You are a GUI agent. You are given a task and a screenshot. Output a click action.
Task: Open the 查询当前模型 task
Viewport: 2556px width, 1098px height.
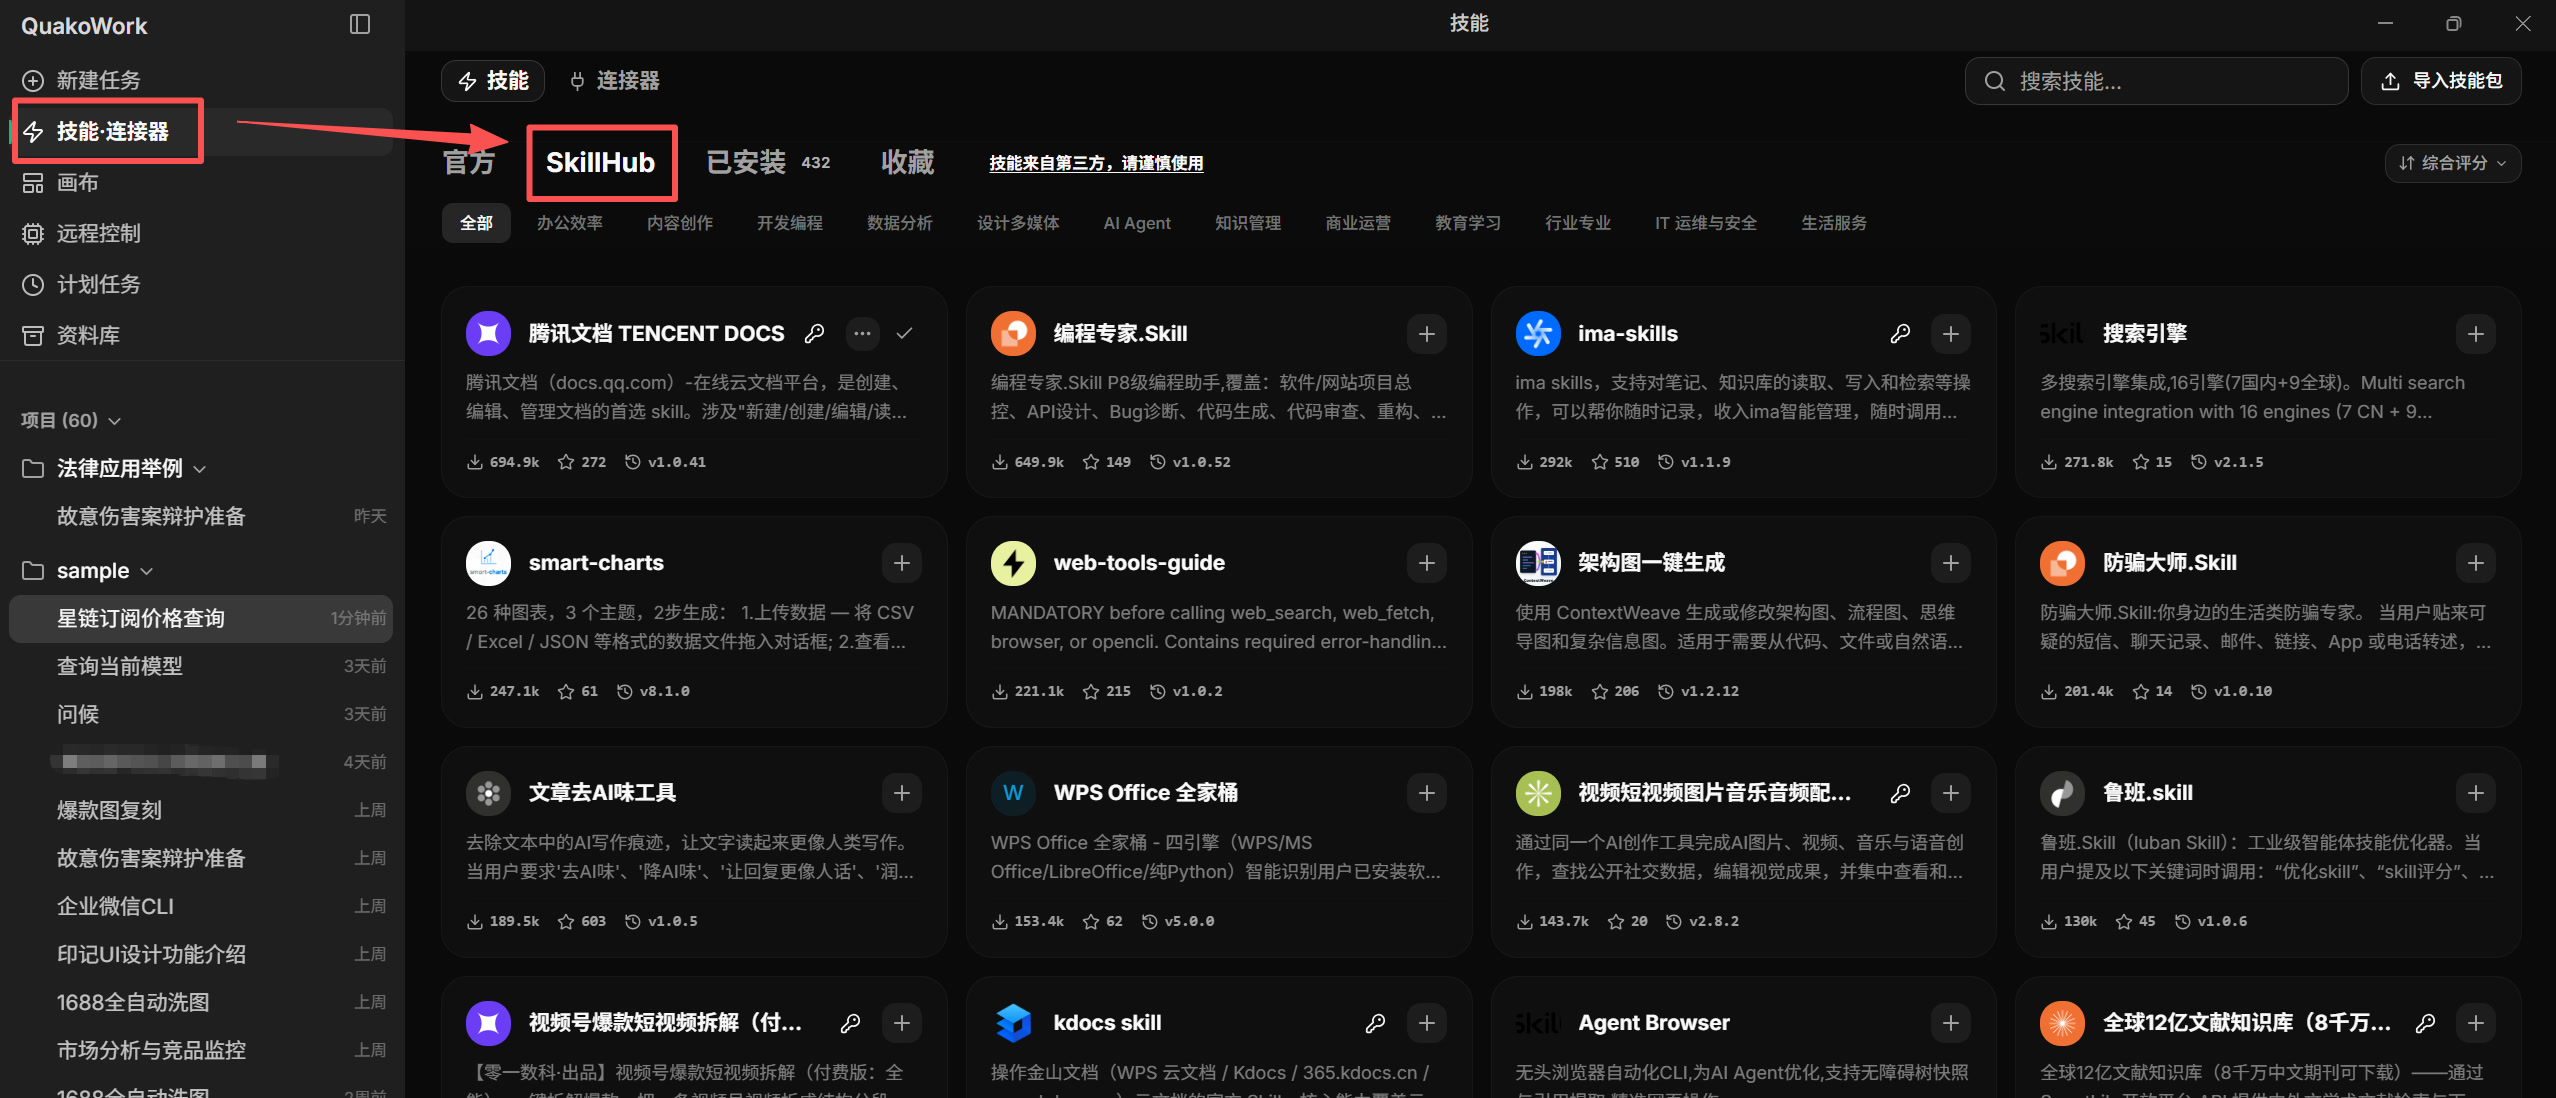click(200, 667)
